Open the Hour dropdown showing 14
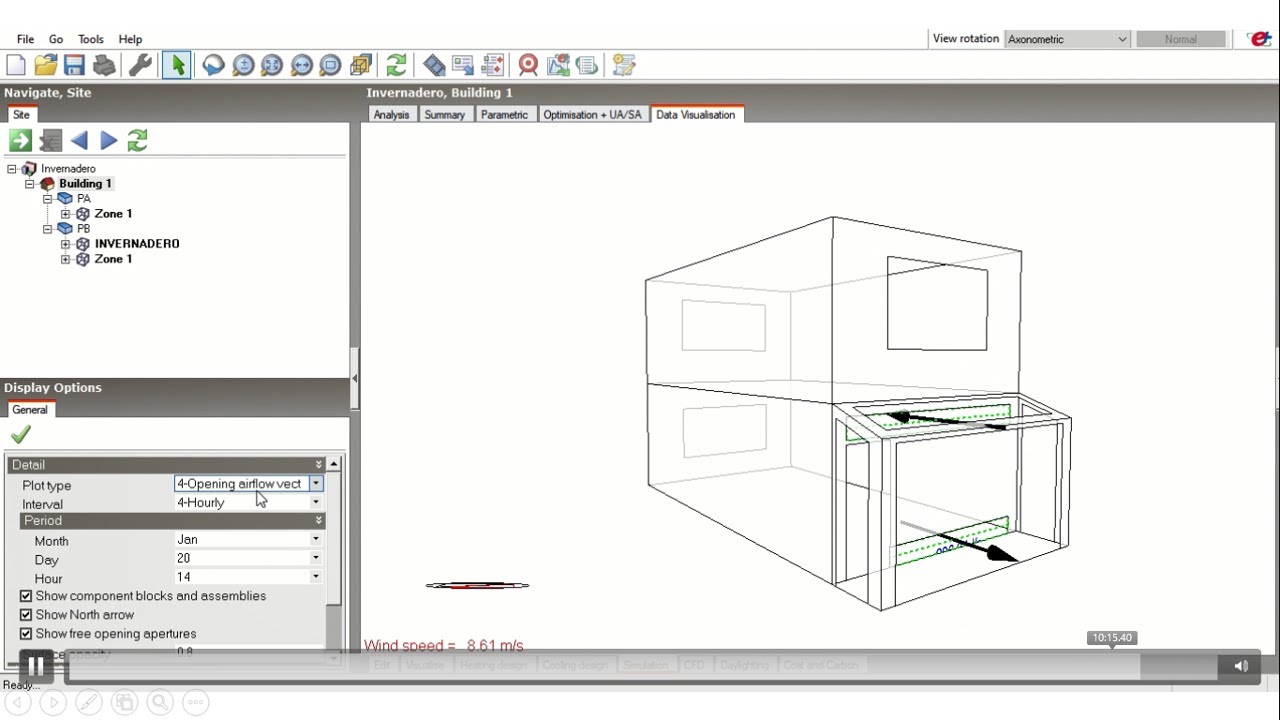Image resolution: width=1280 pixels, height=720 pixels. 315,577
